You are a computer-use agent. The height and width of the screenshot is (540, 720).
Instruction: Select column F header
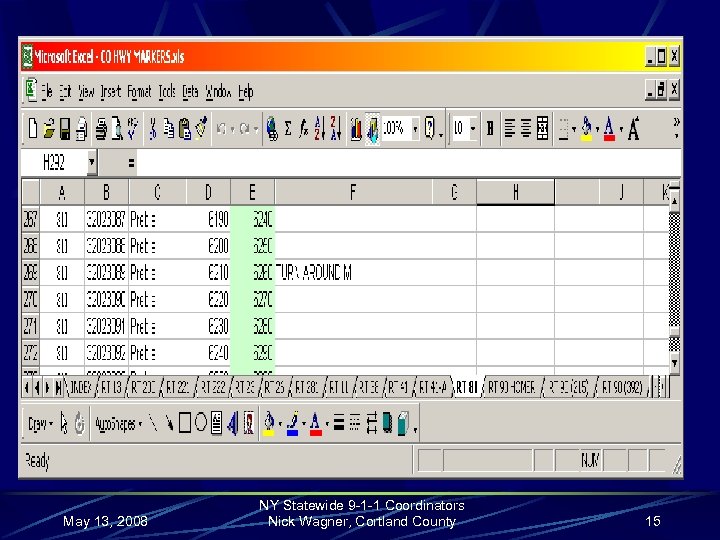pyautogui.click(x=353, y=192)
